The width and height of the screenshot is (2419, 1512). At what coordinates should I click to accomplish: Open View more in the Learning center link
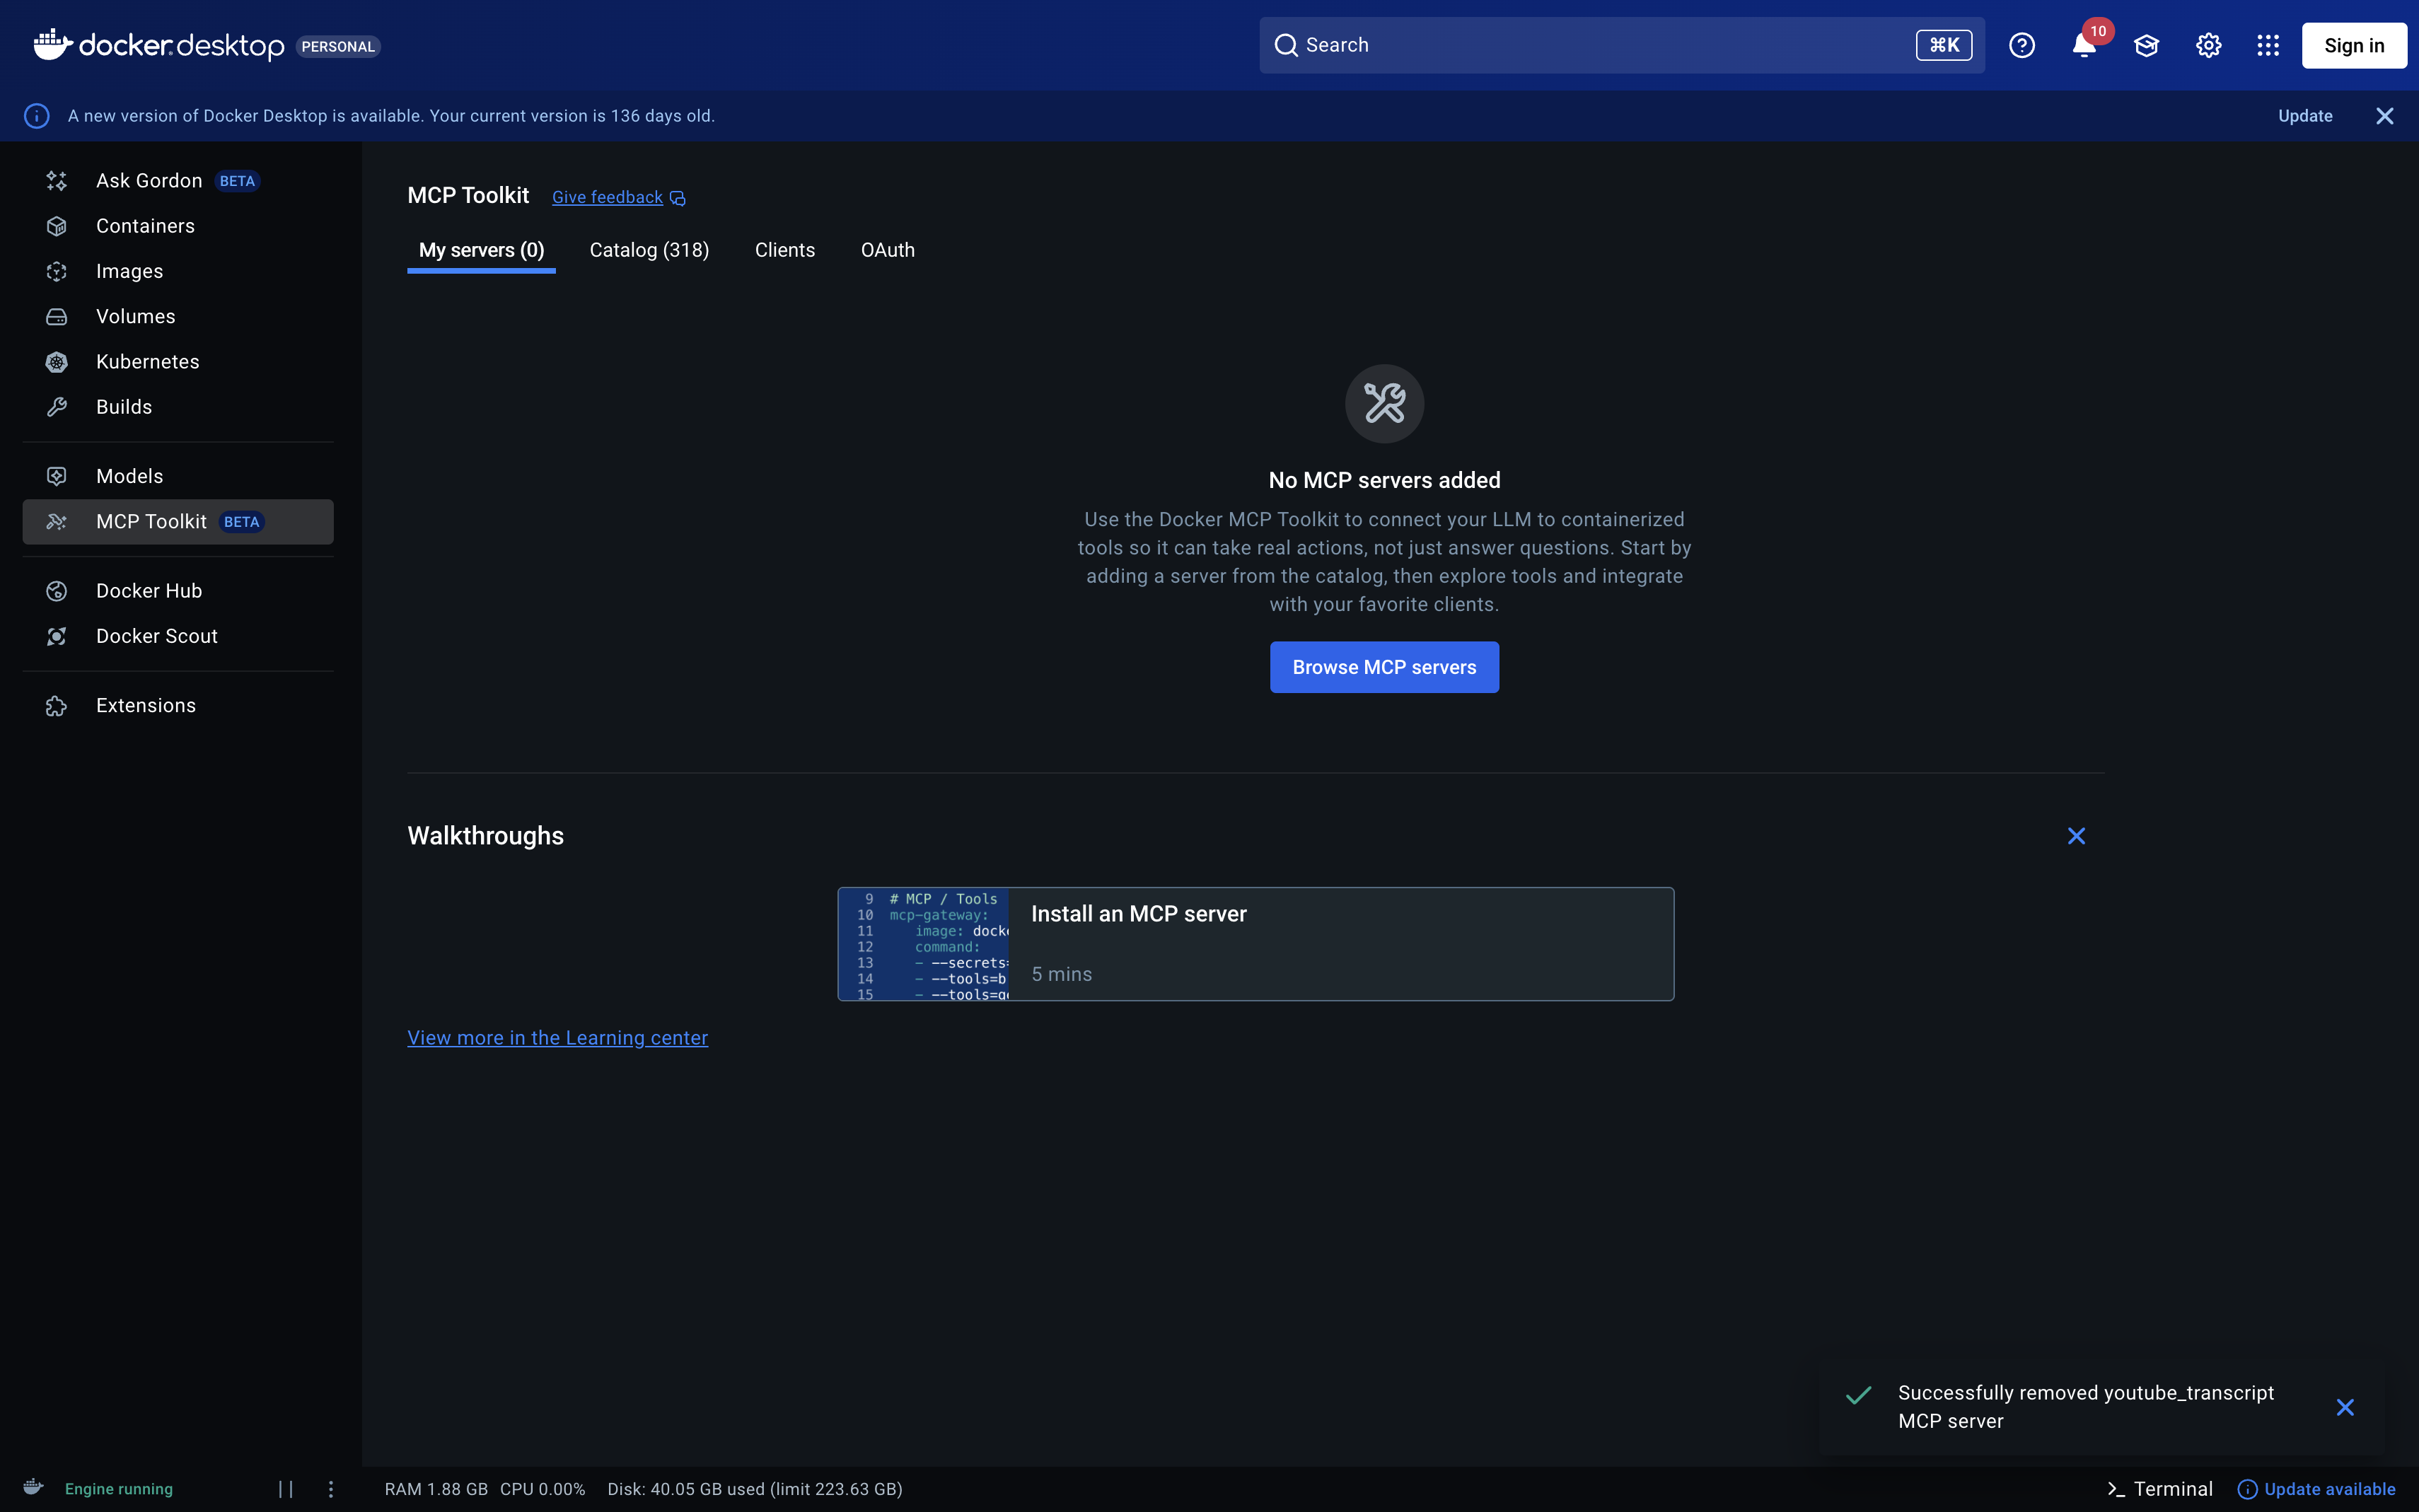click(558, 1038)
